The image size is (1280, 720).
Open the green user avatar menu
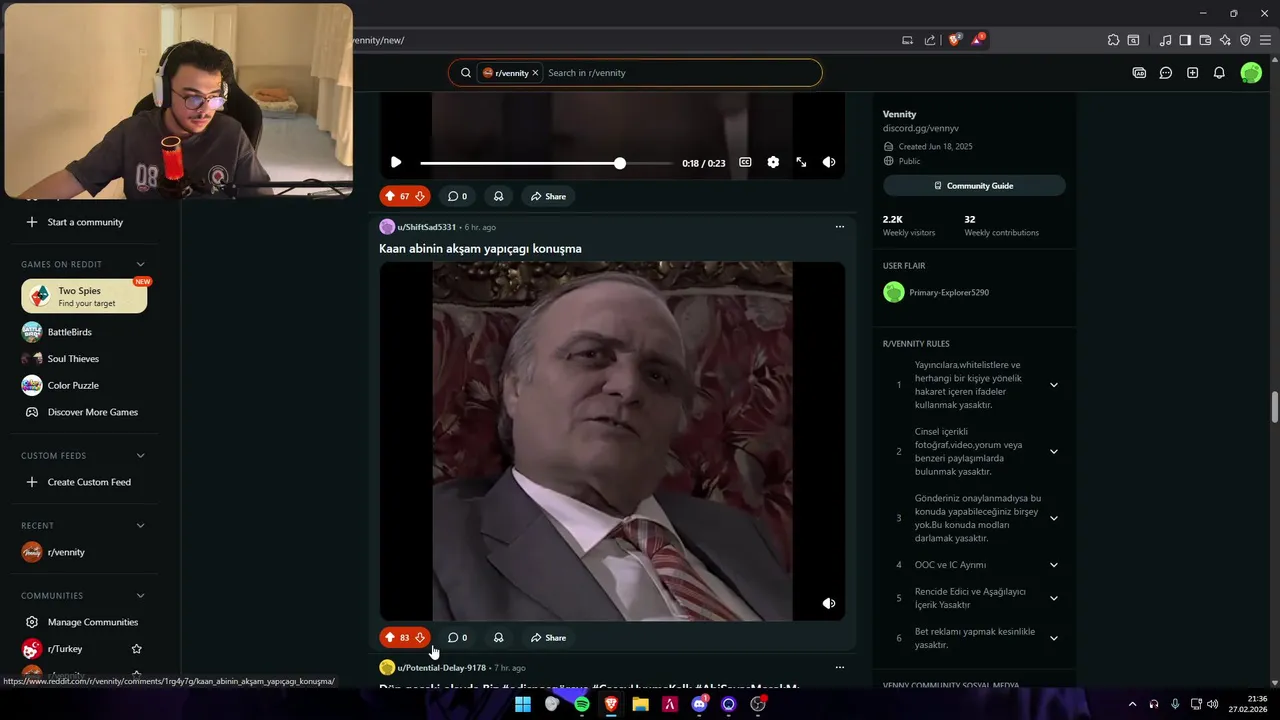click(1251, 73)
